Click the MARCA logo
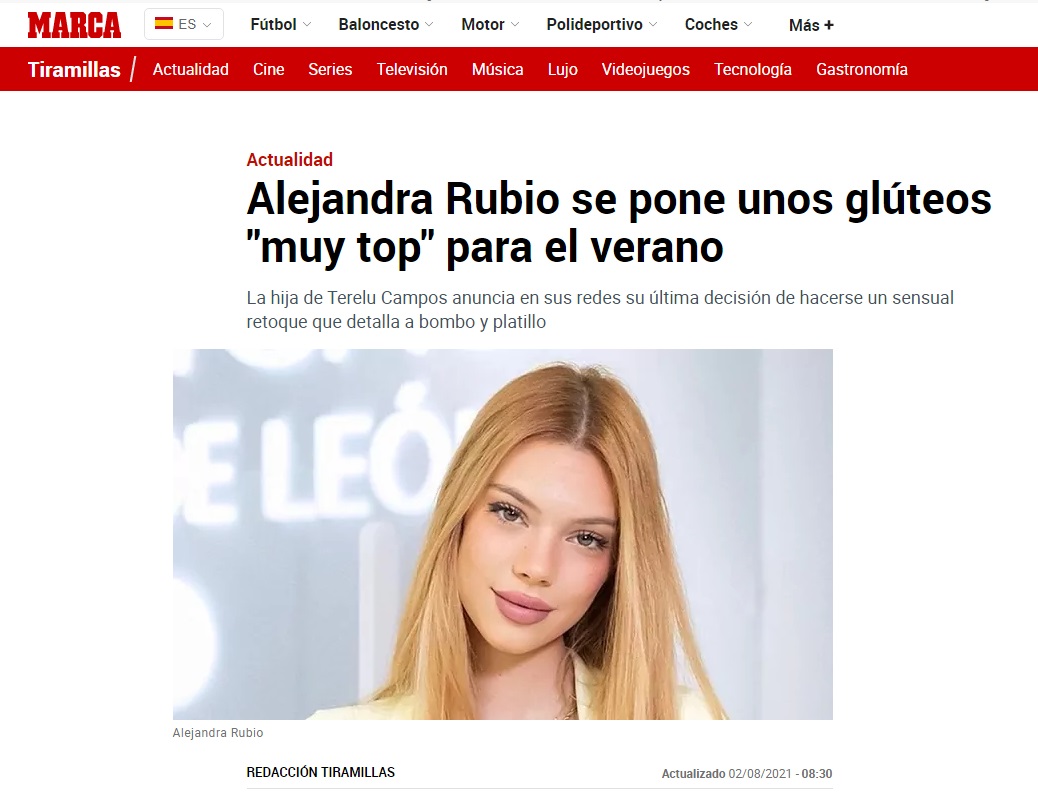Screen dimensions: 1038x810 (x=74, y=25)
